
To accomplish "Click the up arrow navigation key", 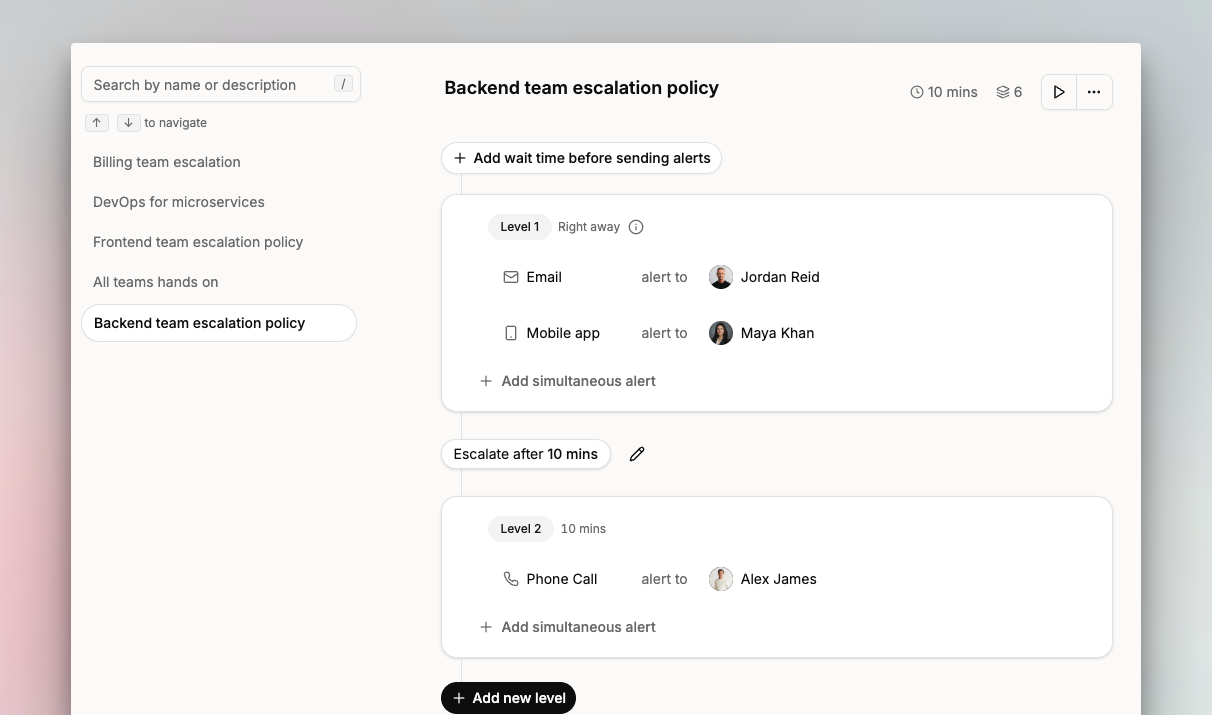I will [x=96, y=123].
